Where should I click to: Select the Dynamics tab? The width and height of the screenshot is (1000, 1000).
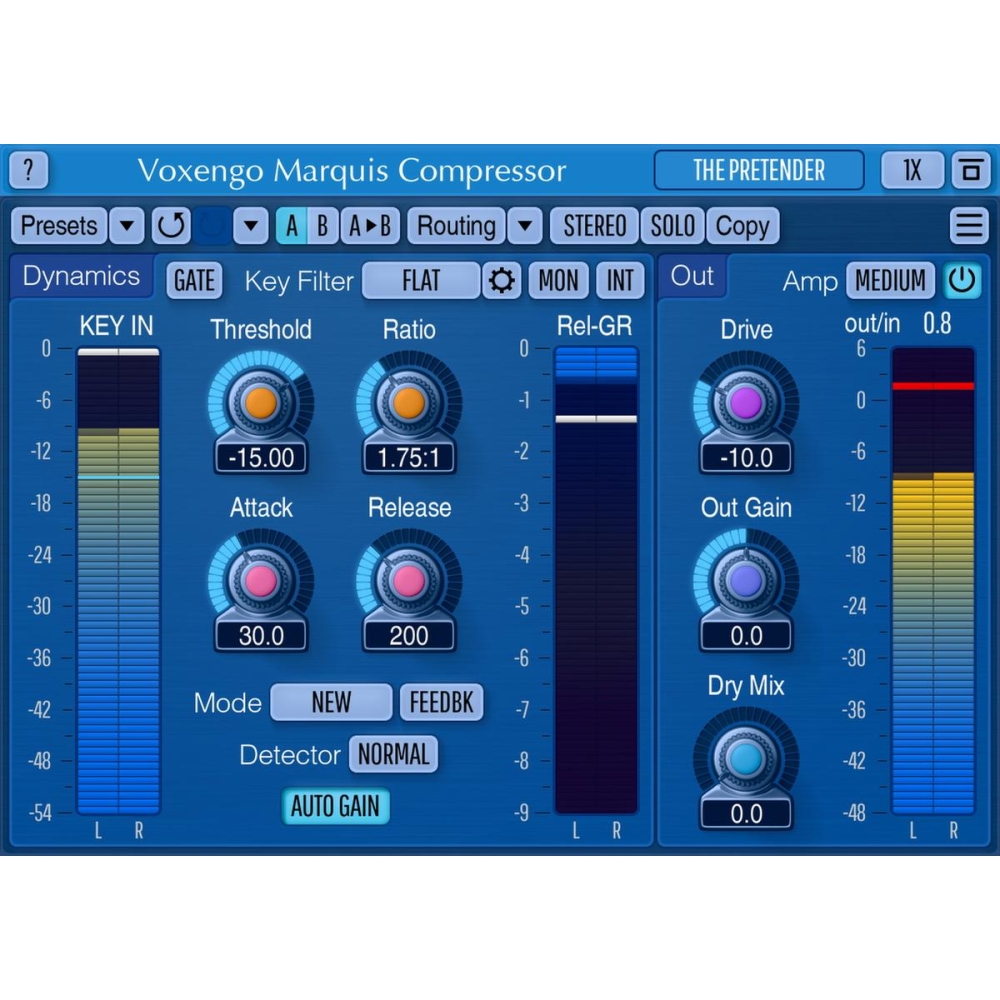point(81,276)
